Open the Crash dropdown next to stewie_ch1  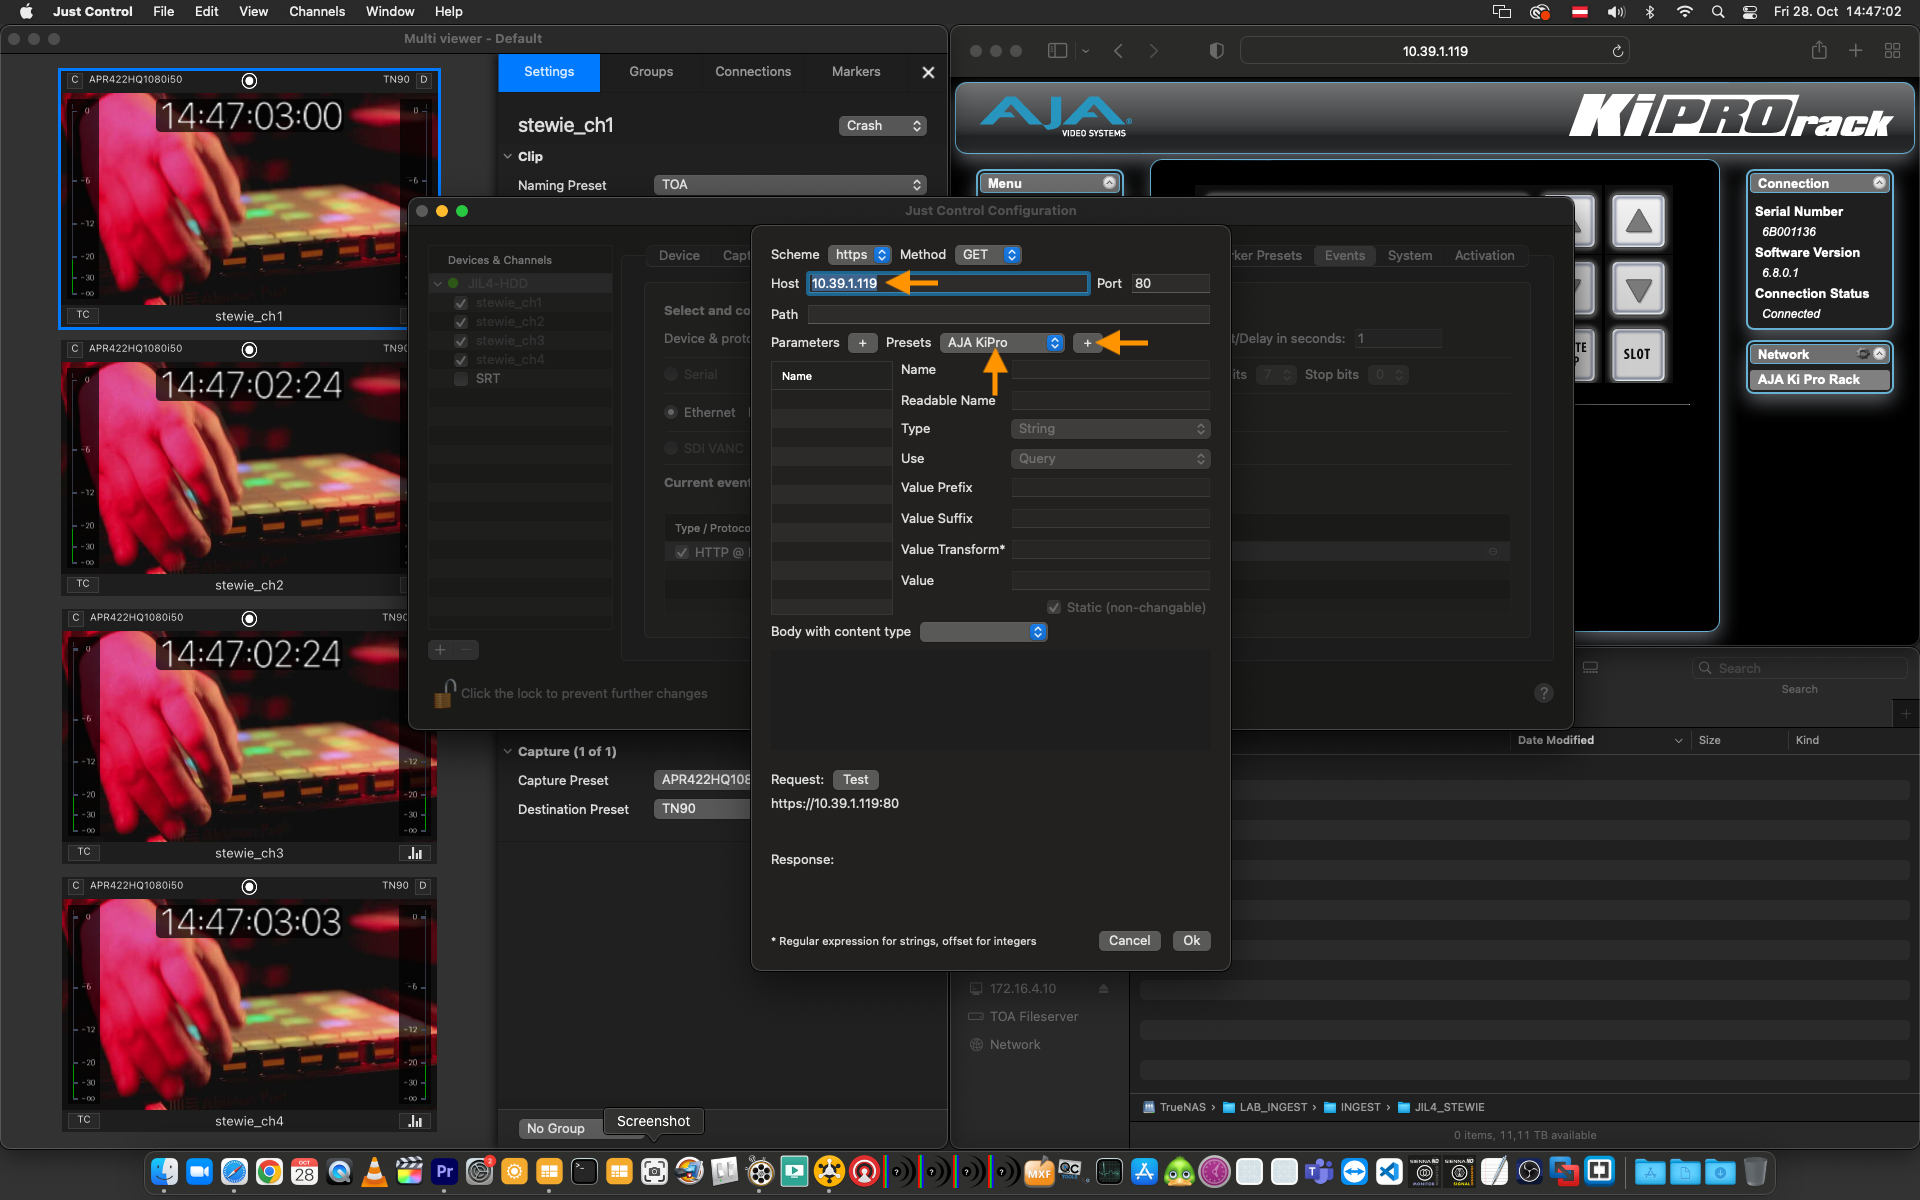(x=882, y=126)
